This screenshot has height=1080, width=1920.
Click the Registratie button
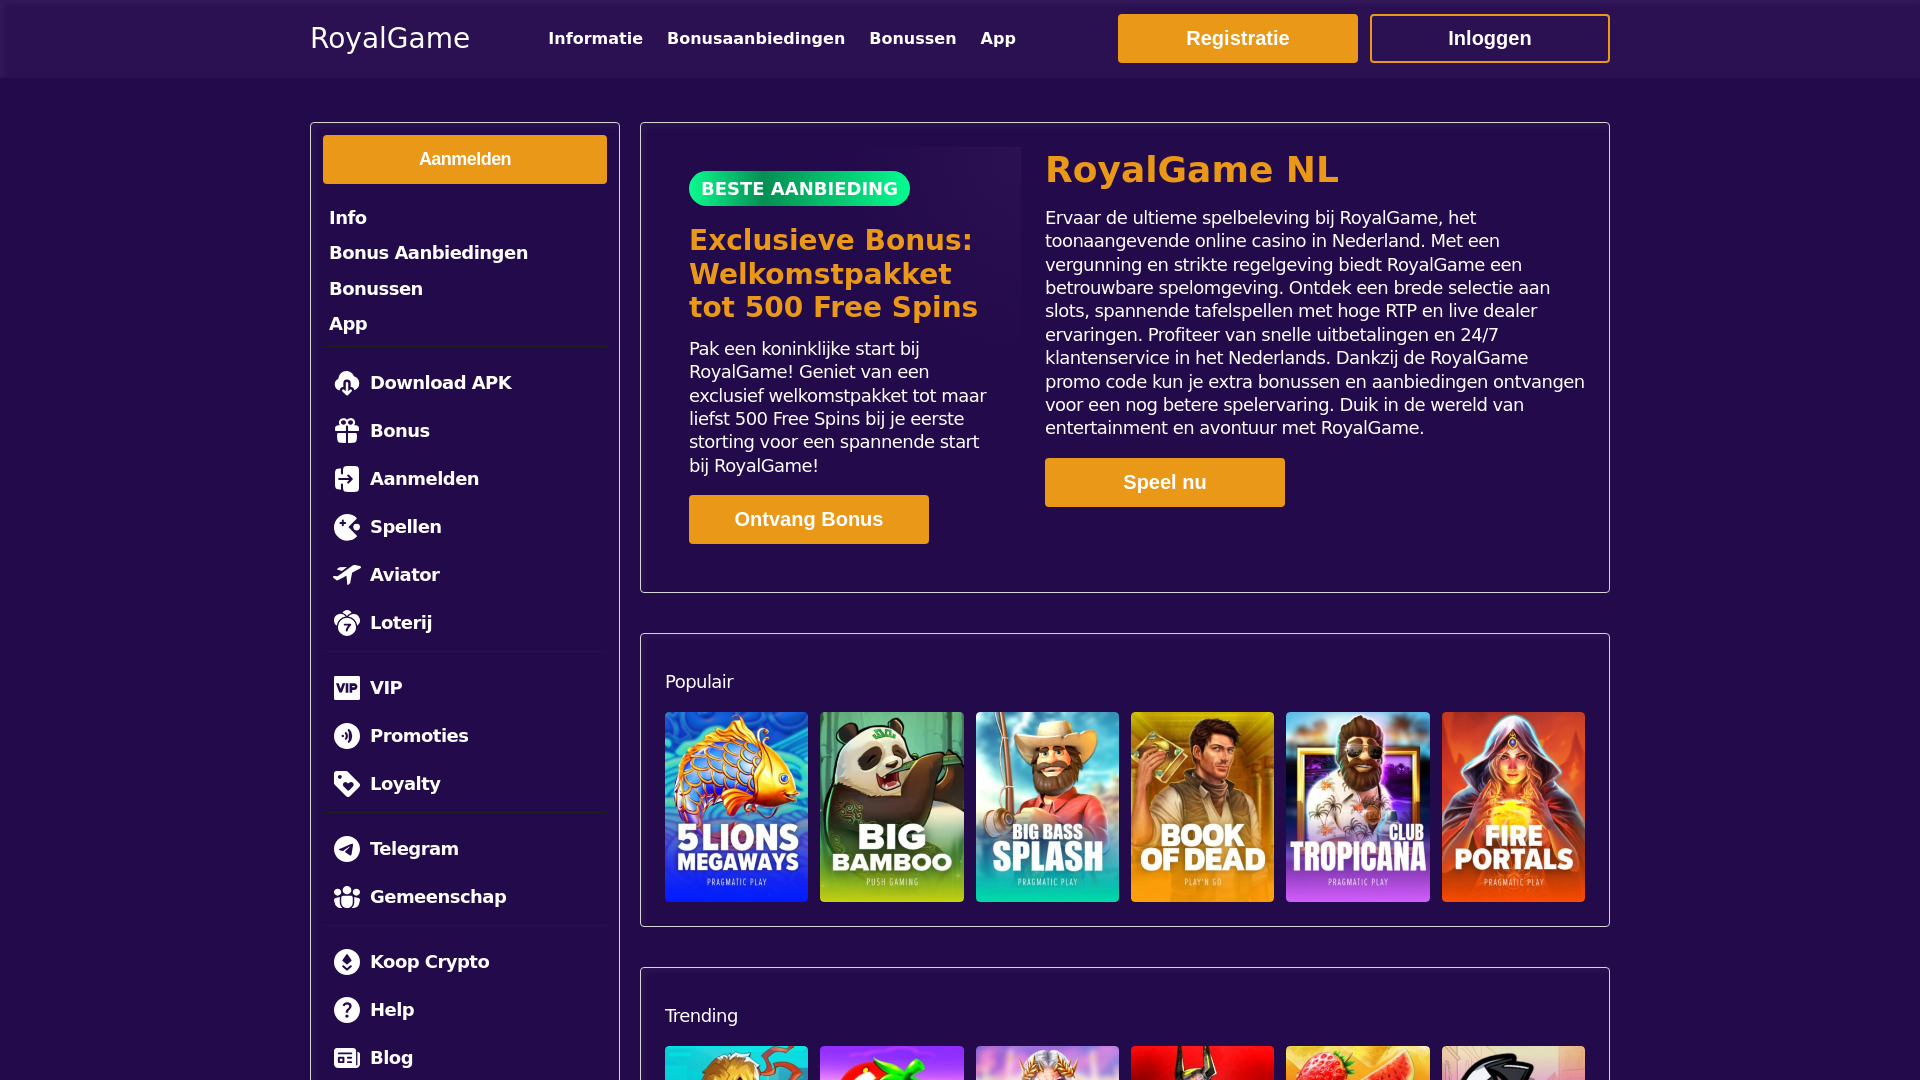coord(1238,38)
